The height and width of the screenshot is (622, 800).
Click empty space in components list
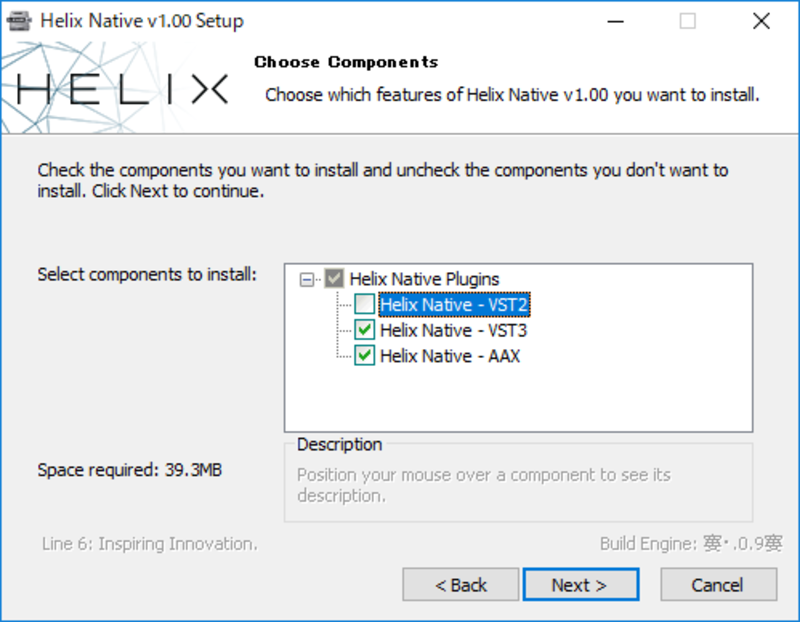(x=518, y=399)
